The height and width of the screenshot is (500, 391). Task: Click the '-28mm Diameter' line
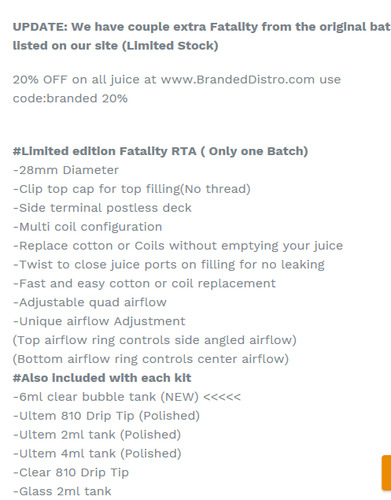(x=66, y=170)
